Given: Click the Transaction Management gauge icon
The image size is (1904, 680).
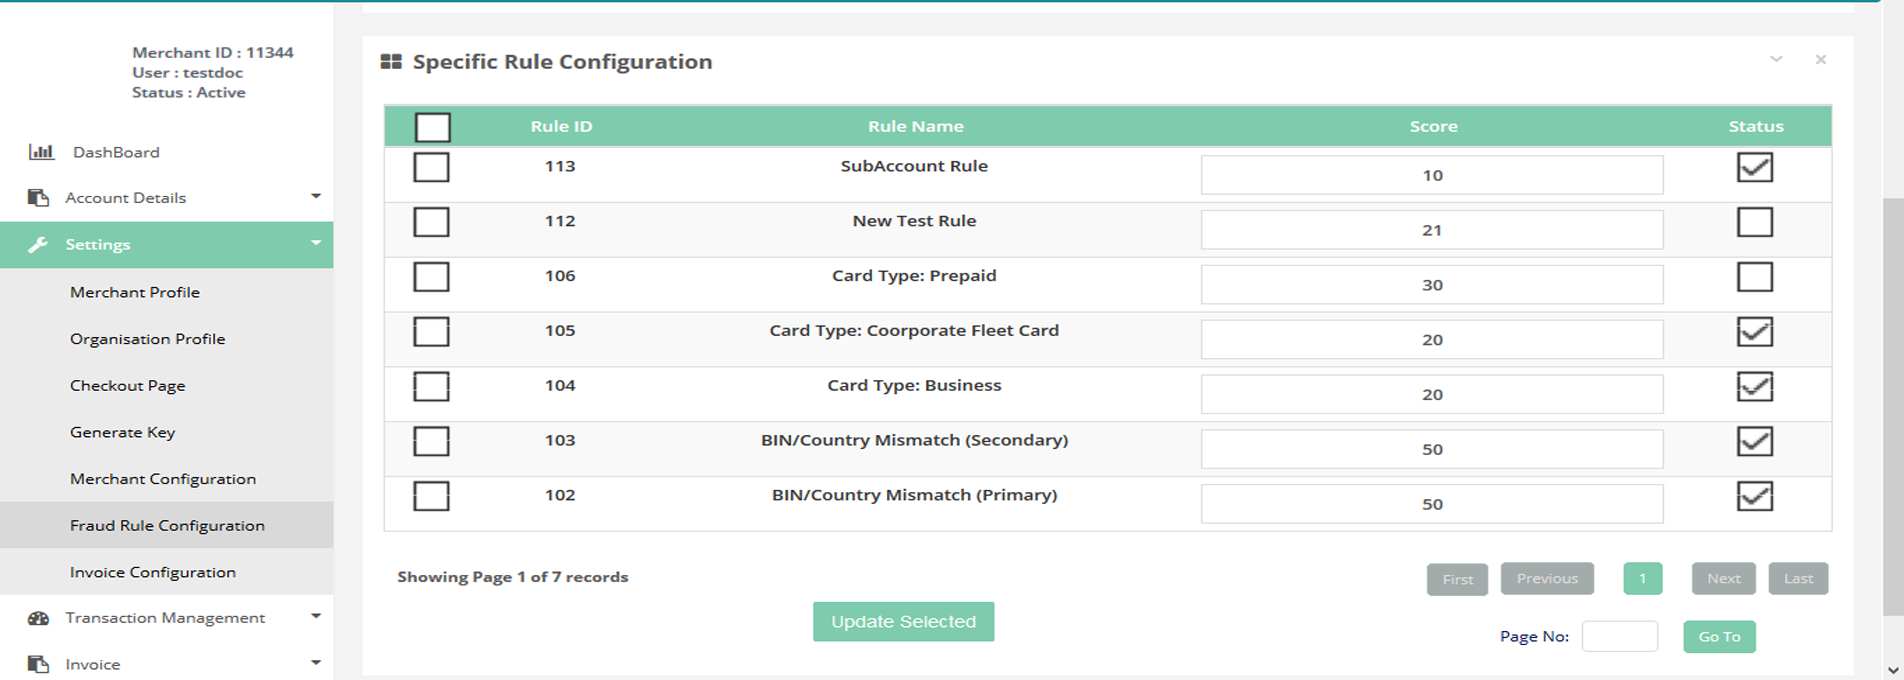Looking at the screenshot, I should point(38,618).
